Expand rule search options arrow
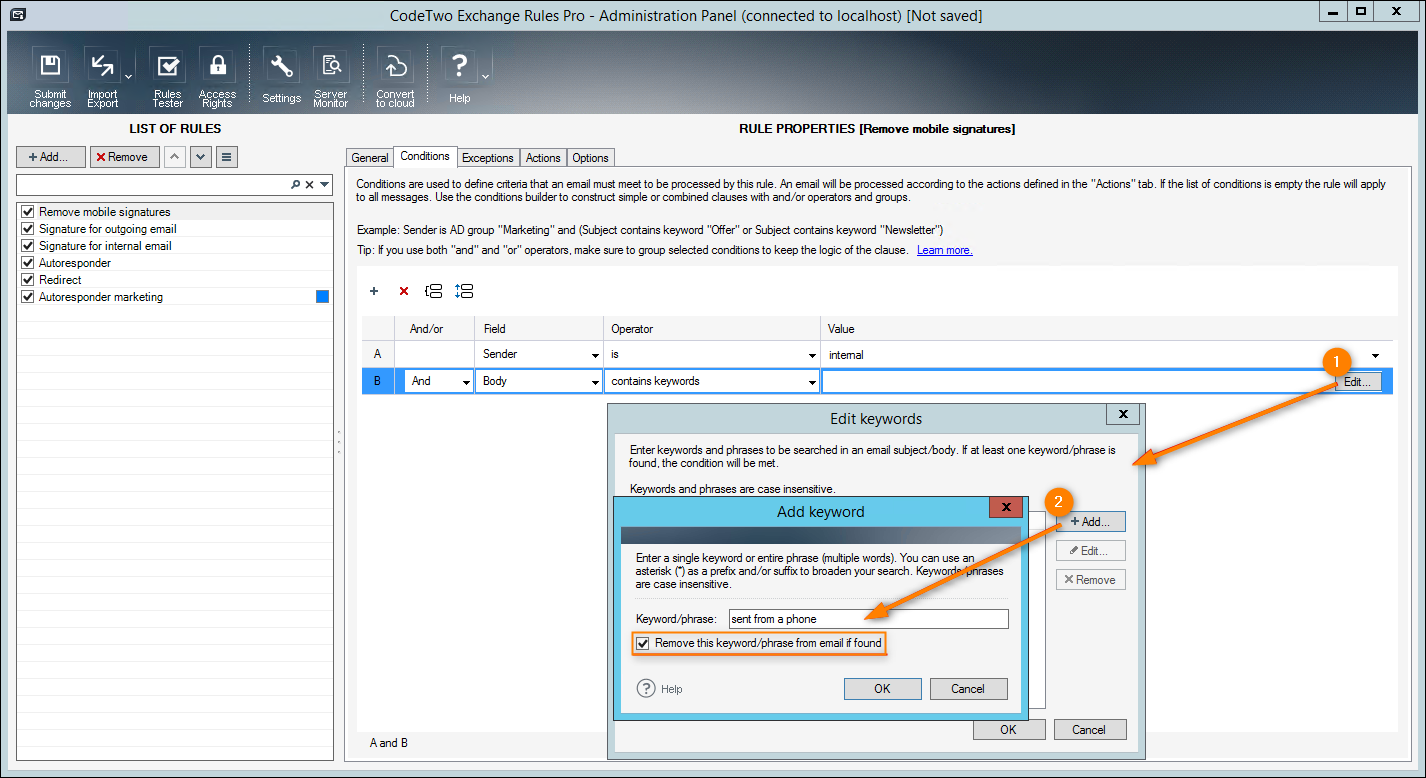This screenshot has height=778, width=1426. point(325,185)
